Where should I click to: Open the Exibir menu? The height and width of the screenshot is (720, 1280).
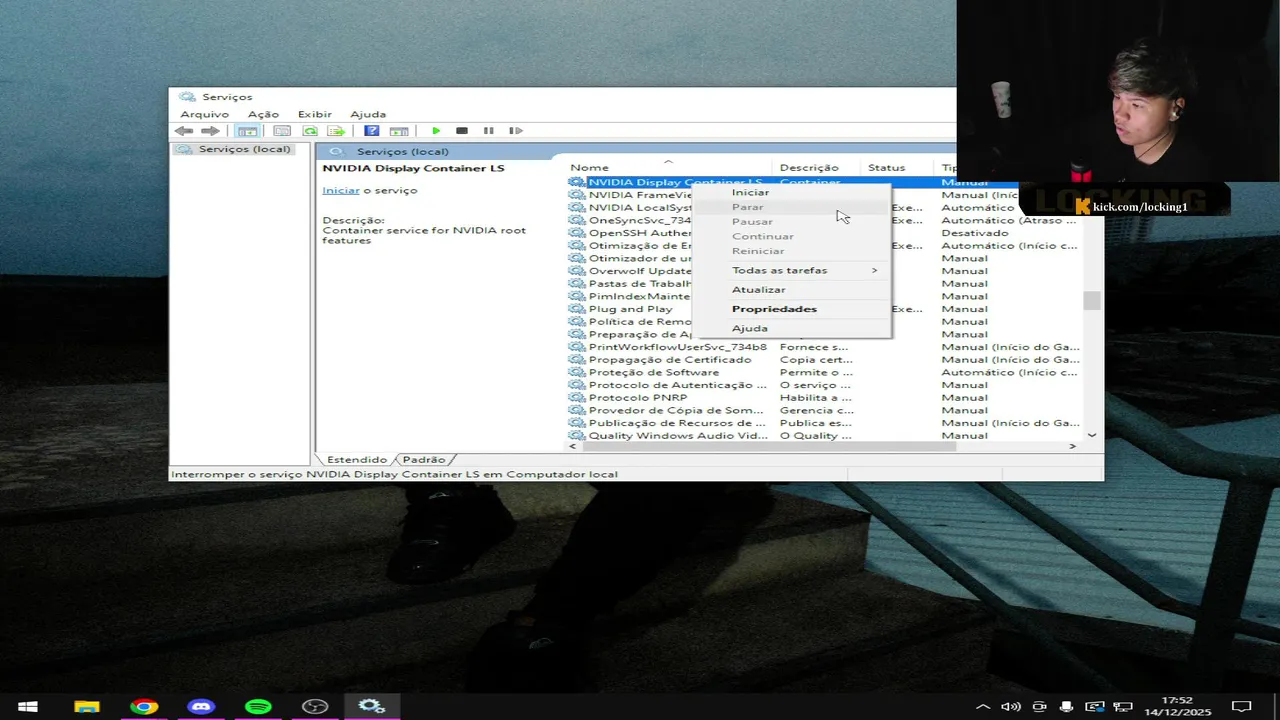(314, 114)
